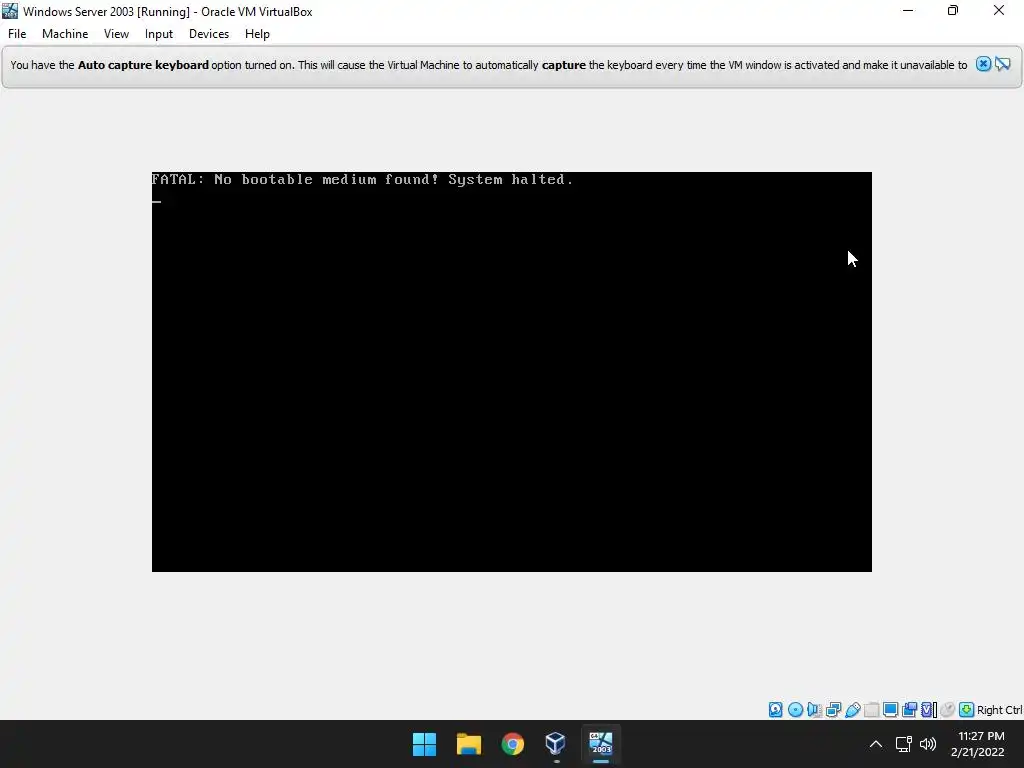Open the Windows Start menu
1024x768 pixels.
(424, 744)
